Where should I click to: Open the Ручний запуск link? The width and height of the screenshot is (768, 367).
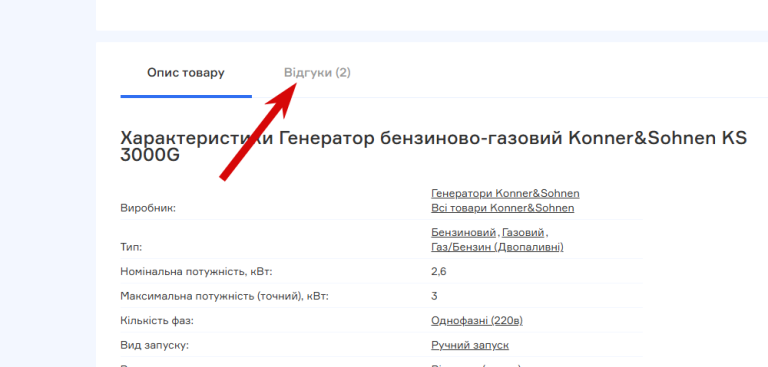470,345
